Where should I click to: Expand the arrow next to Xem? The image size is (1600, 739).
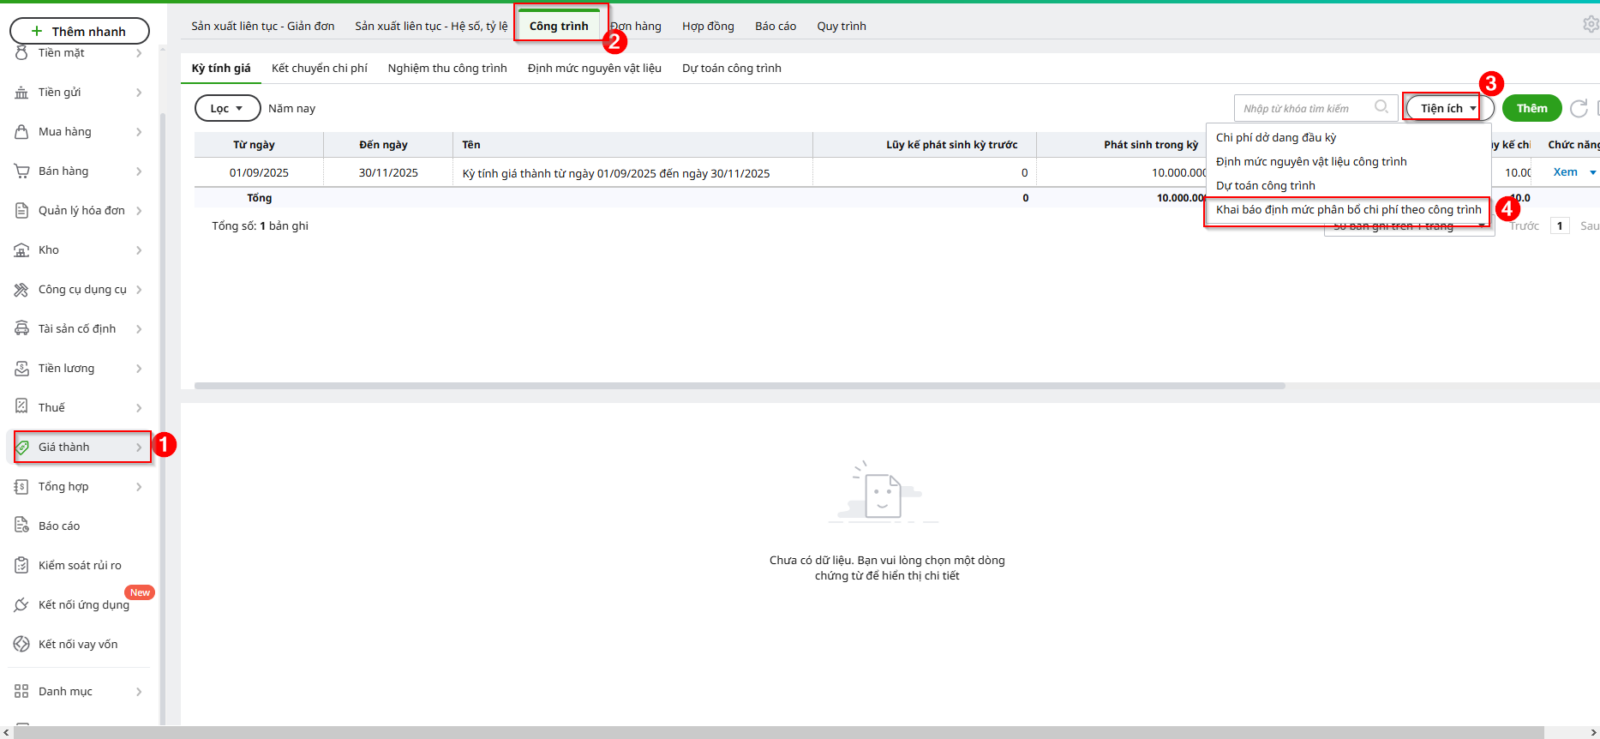(x=1593, y=172)
